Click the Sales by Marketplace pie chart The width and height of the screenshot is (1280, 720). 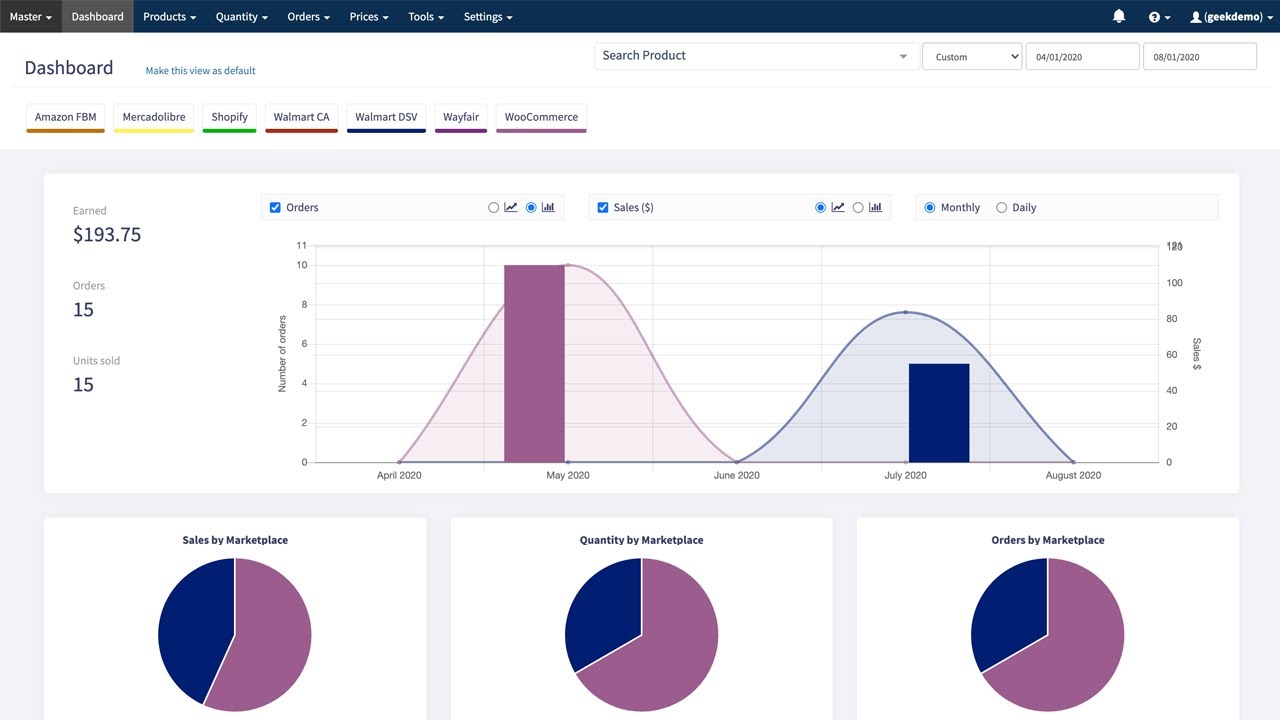[234, 634]
